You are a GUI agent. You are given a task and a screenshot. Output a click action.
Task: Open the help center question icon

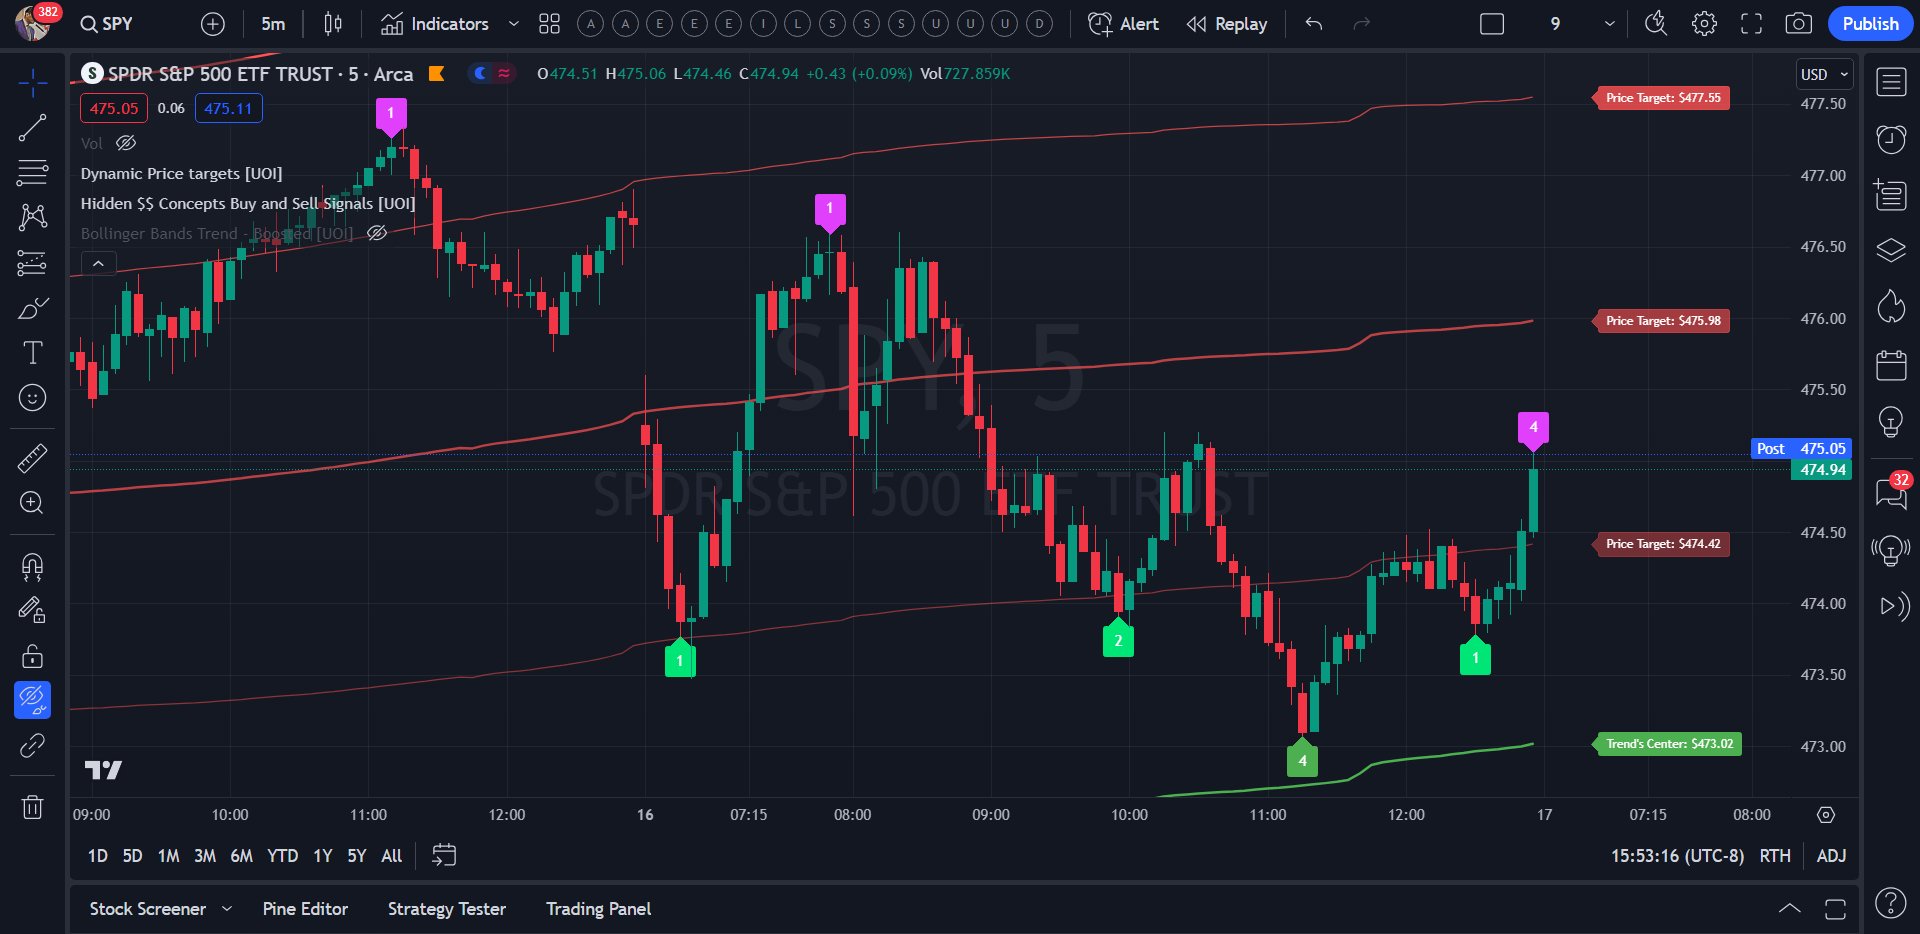[x=1890, y=904]
